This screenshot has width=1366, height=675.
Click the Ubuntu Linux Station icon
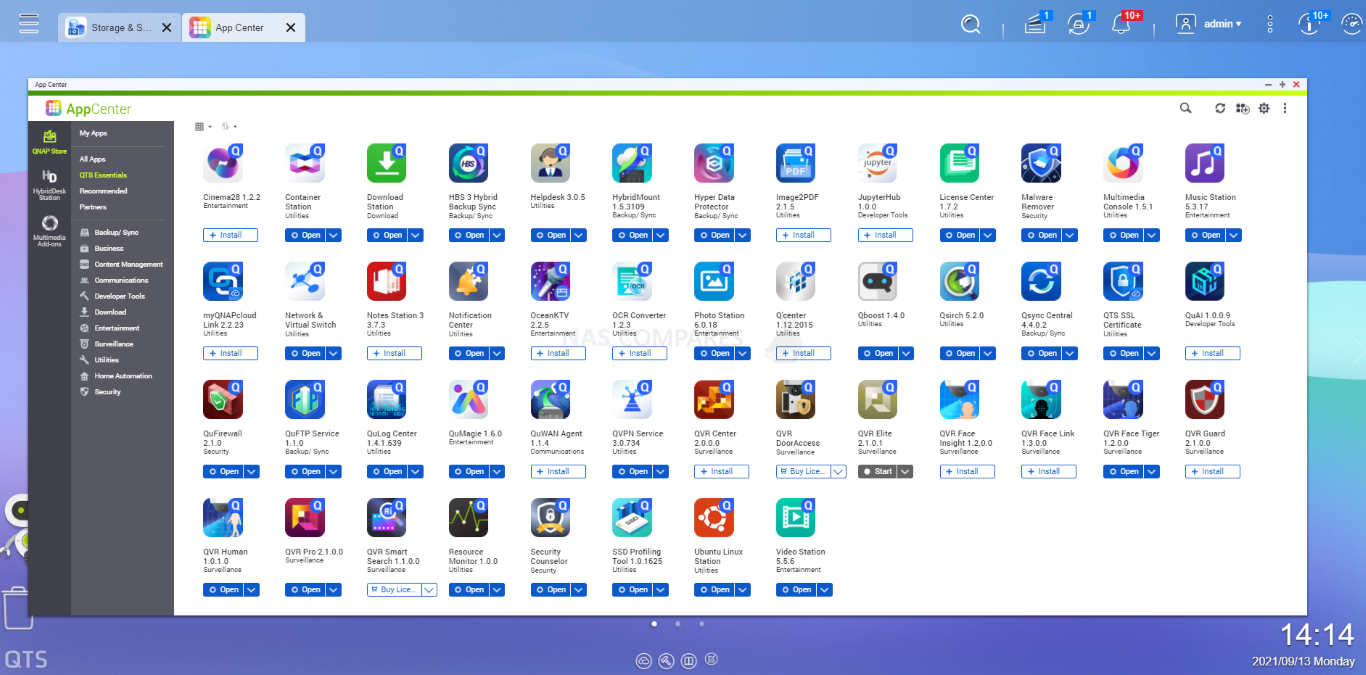coord(714,517)
